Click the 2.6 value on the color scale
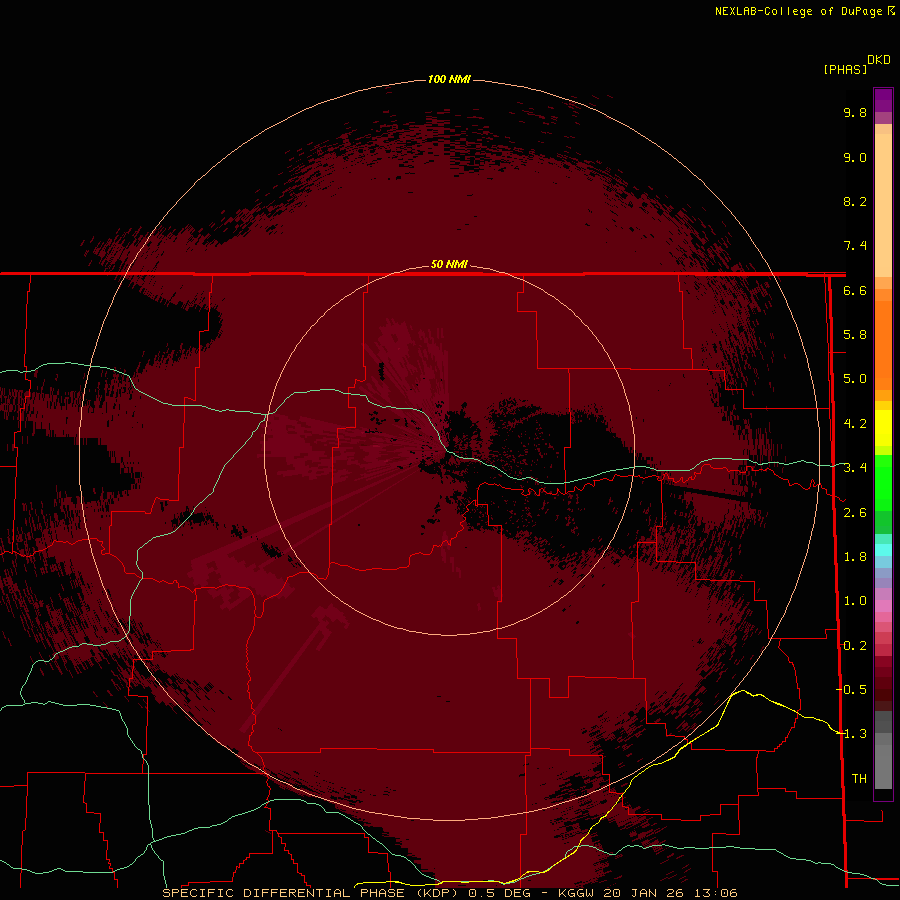The image size is (900, 900). (x=855, y=513)
